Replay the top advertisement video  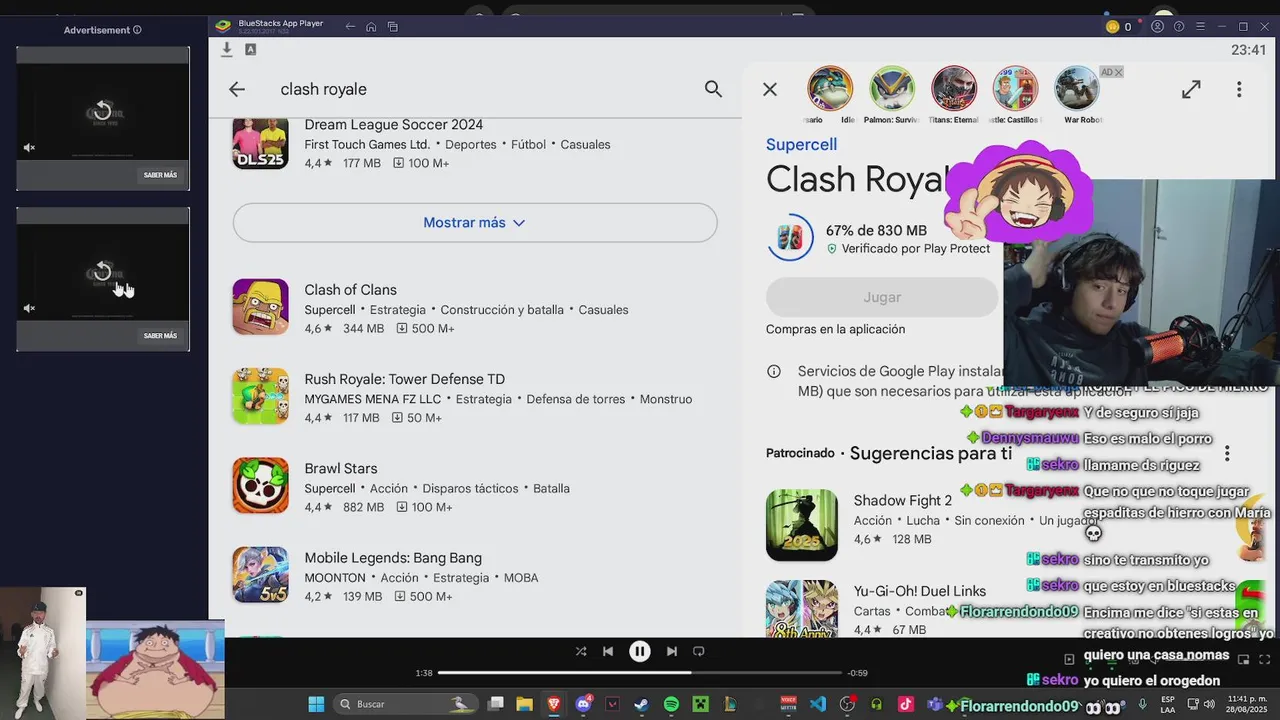(102, 110)
